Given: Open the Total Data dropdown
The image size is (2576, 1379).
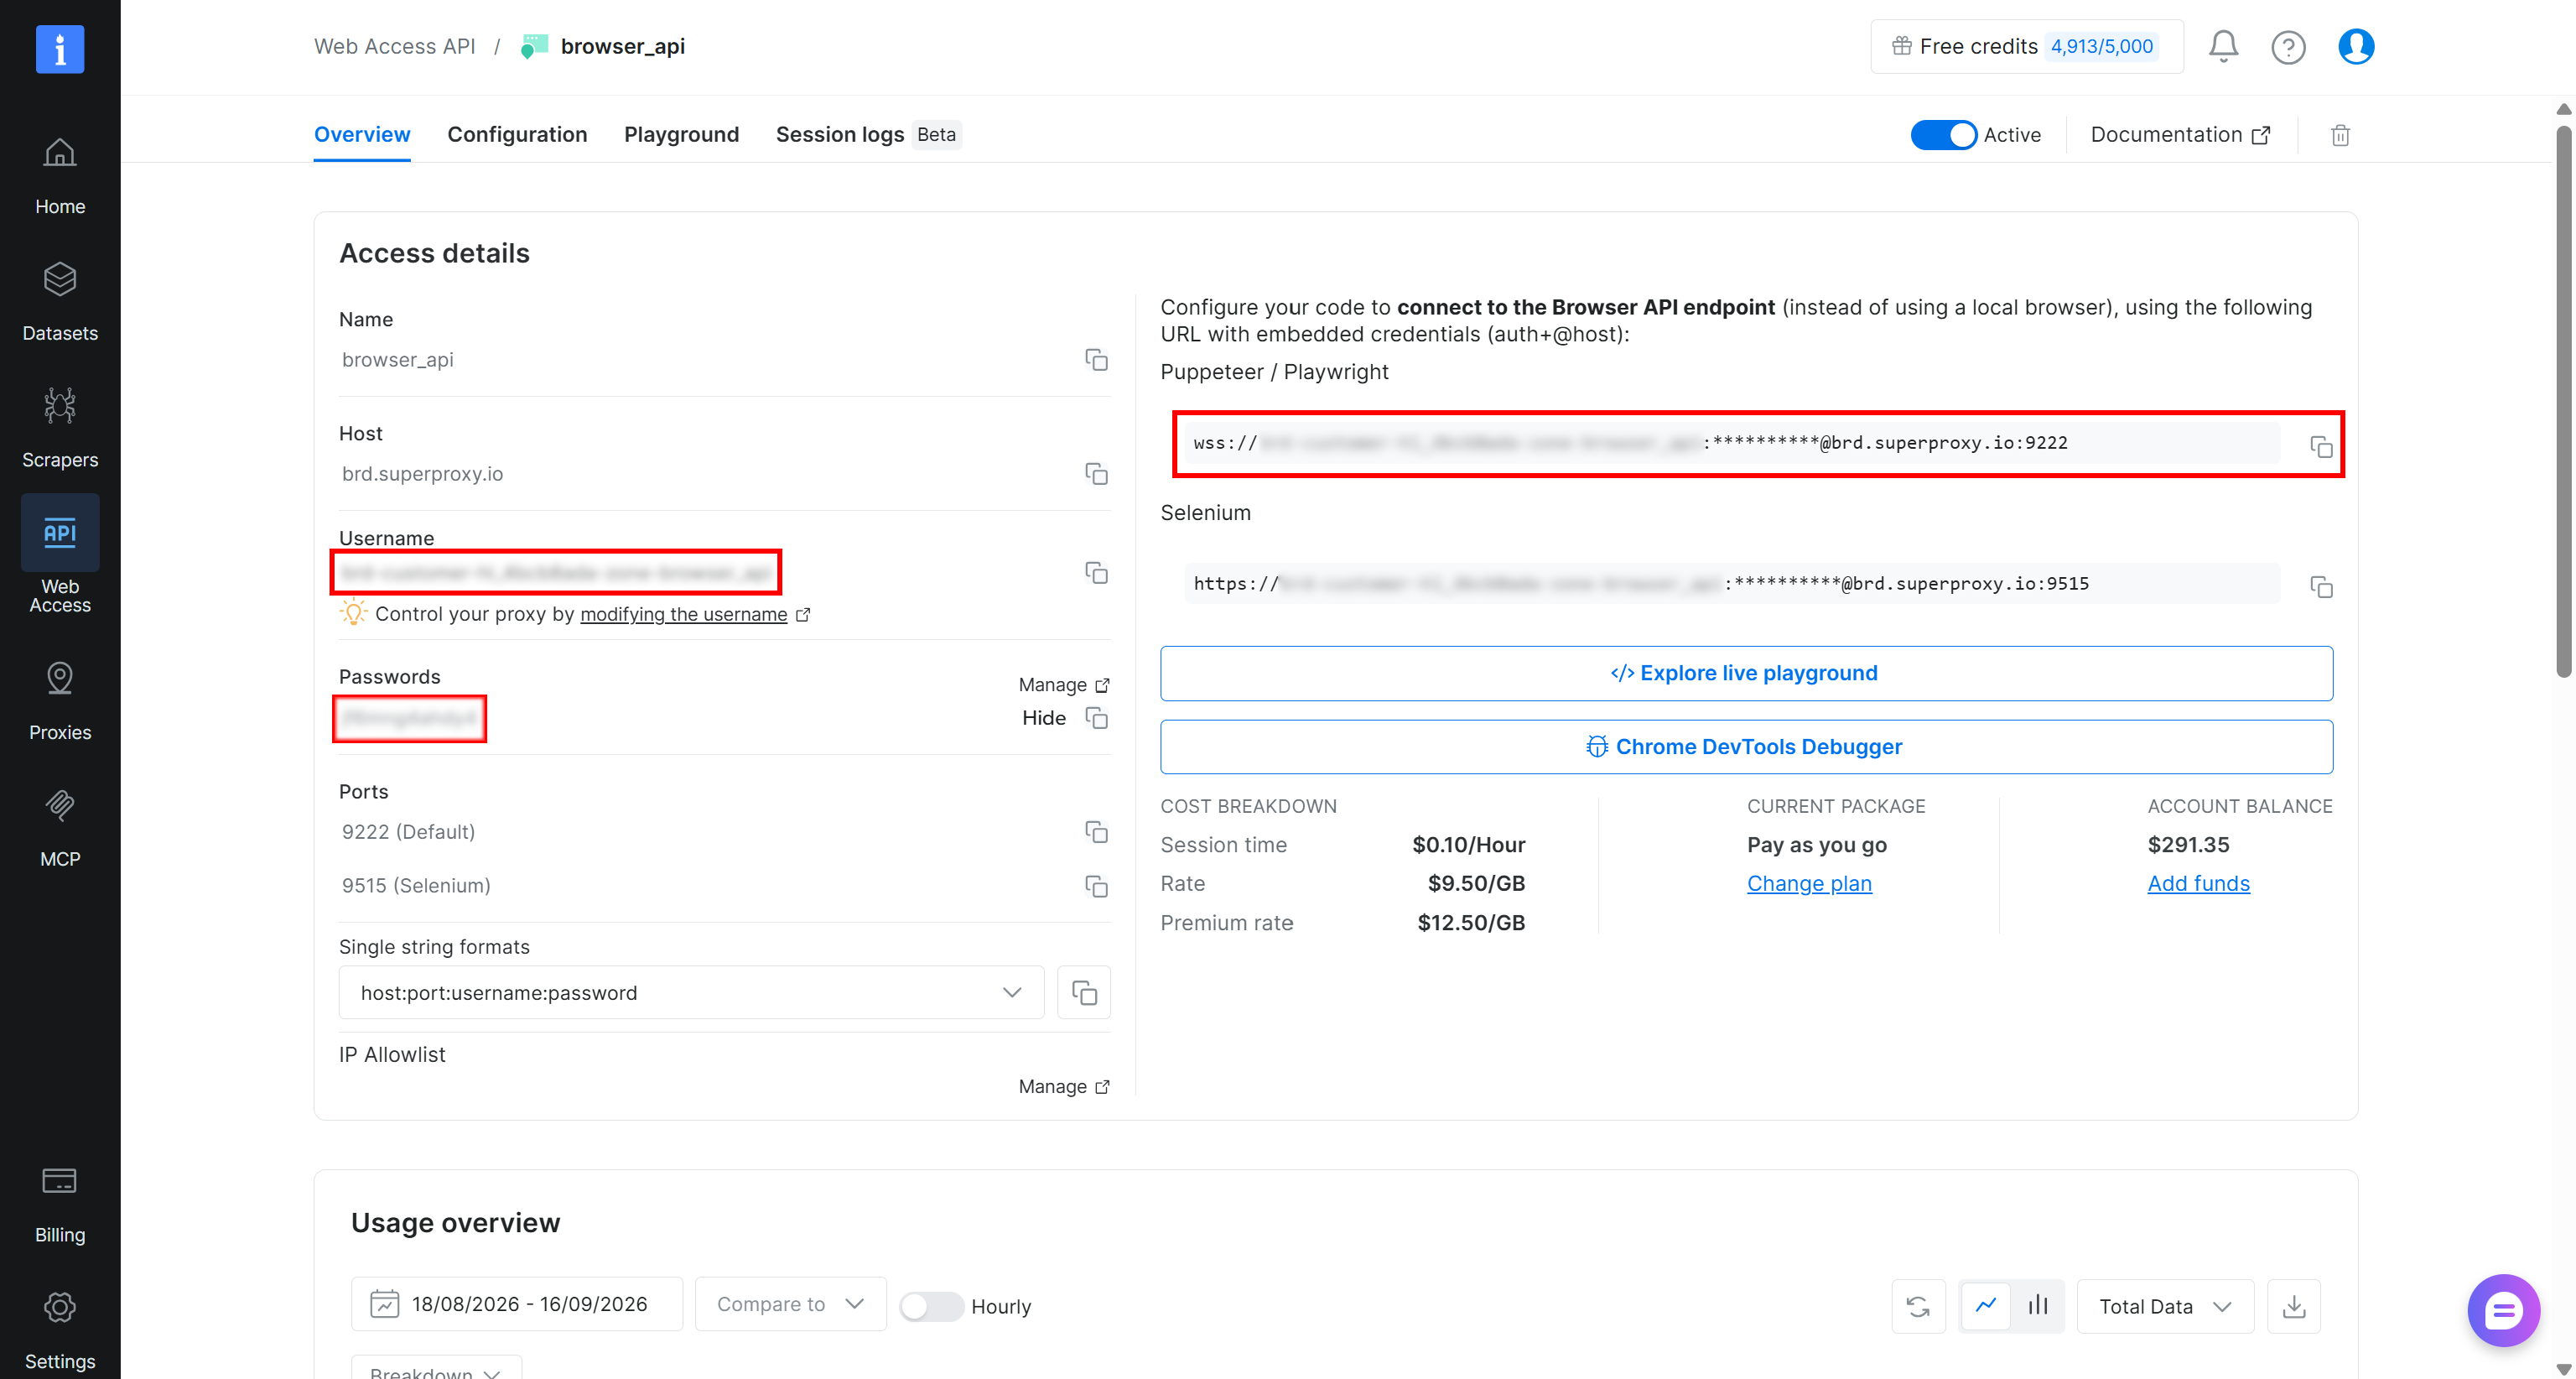Looking at the screenshot, I should 2165,1307.
